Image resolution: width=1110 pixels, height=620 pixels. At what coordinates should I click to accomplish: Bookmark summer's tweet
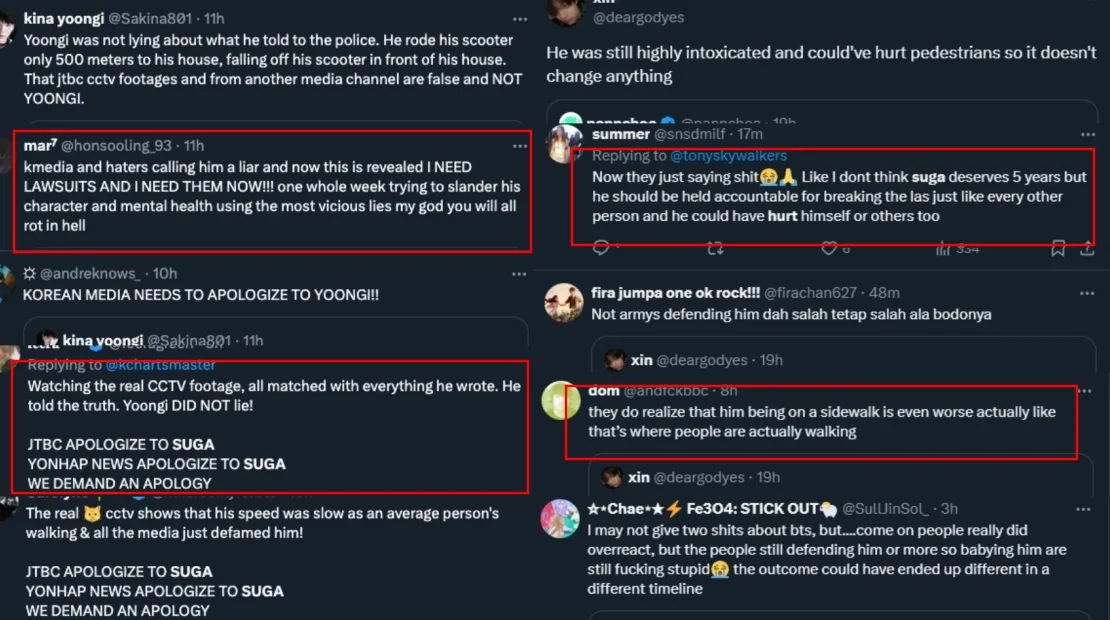coord(1058,248)
